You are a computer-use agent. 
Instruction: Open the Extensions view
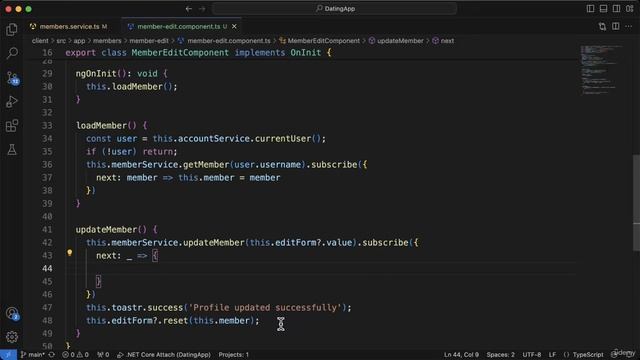pyautogui.click(x=12, y=125)
